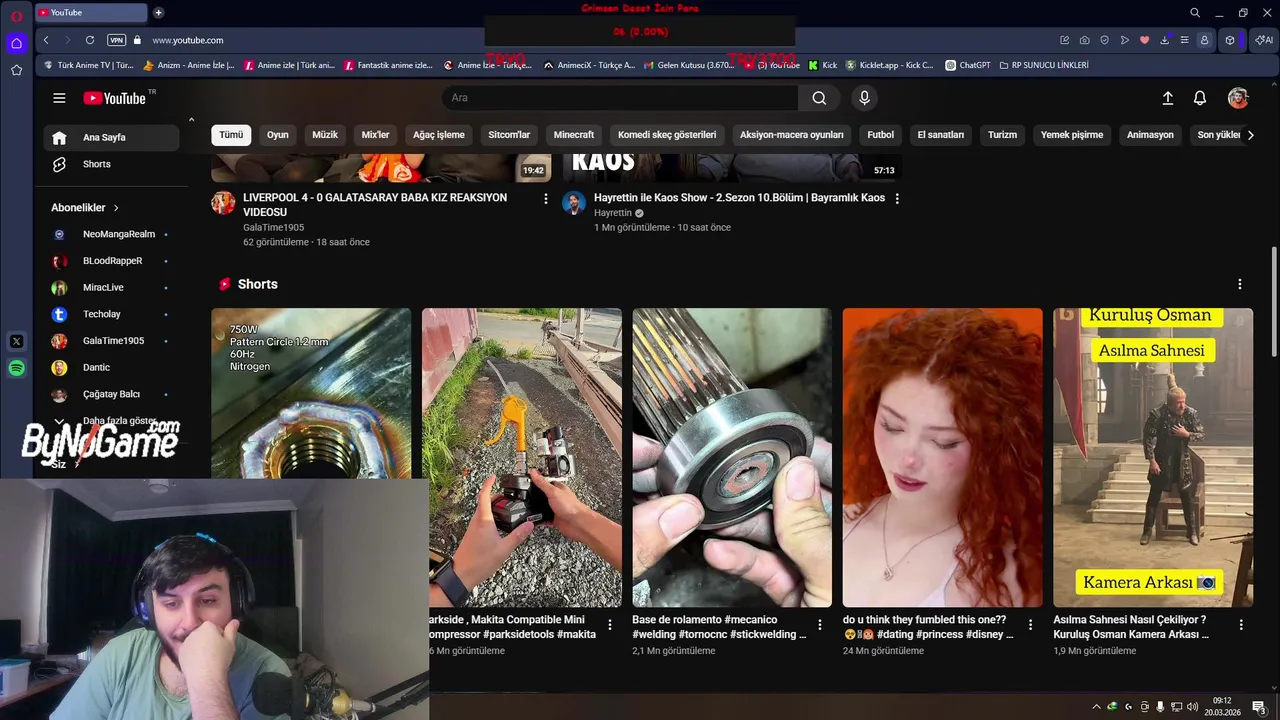Open the account avatar menu
Viewport: 1280px width, 720px height.
coord(1238,98)
